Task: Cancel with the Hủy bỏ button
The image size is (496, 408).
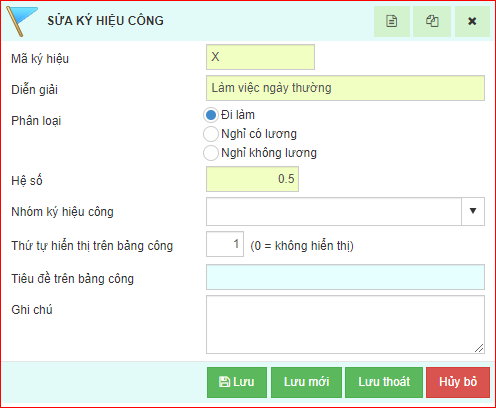Action: (458, 382)
